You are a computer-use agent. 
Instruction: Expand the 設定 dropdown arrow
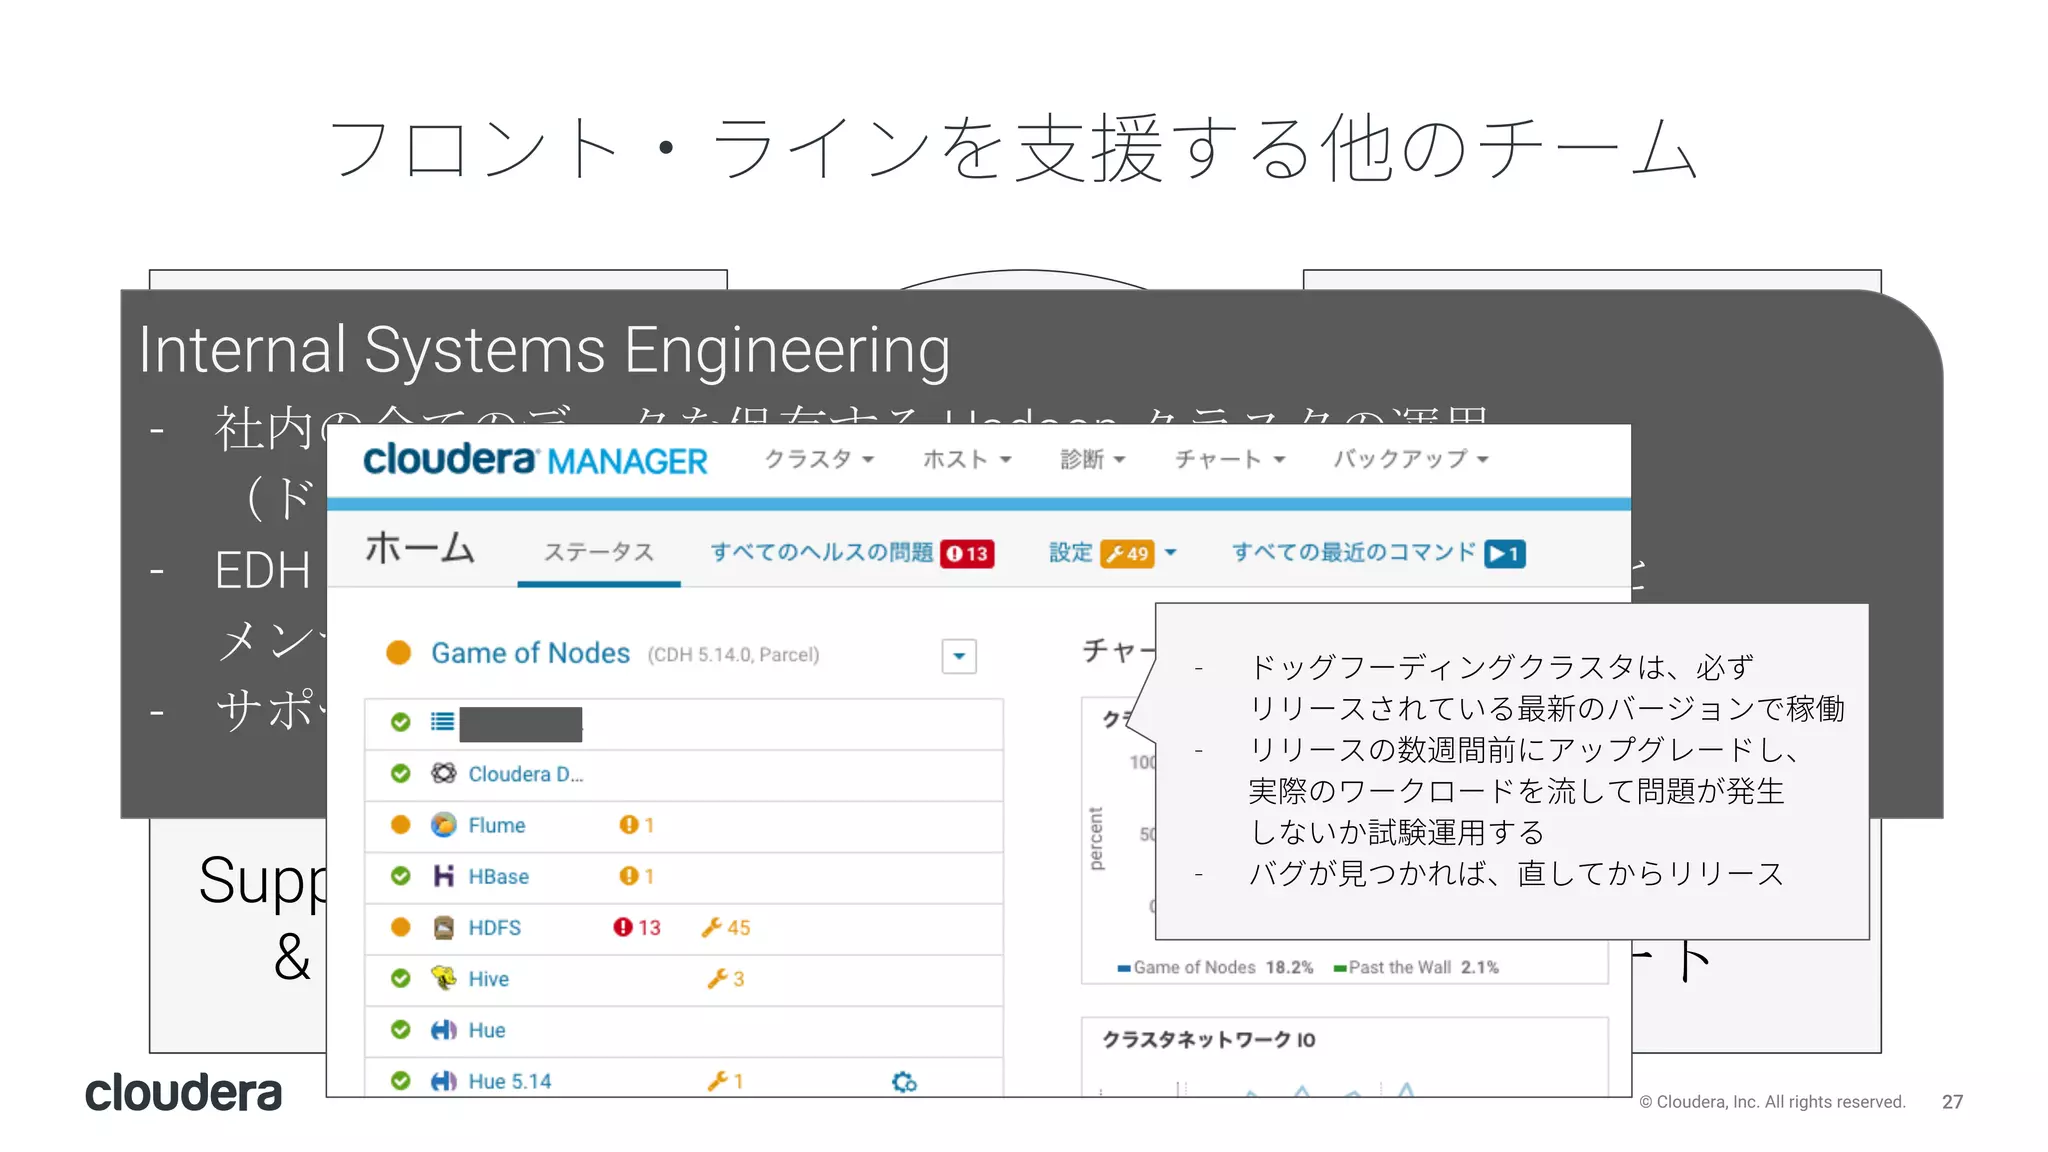tap(1171, 553)
